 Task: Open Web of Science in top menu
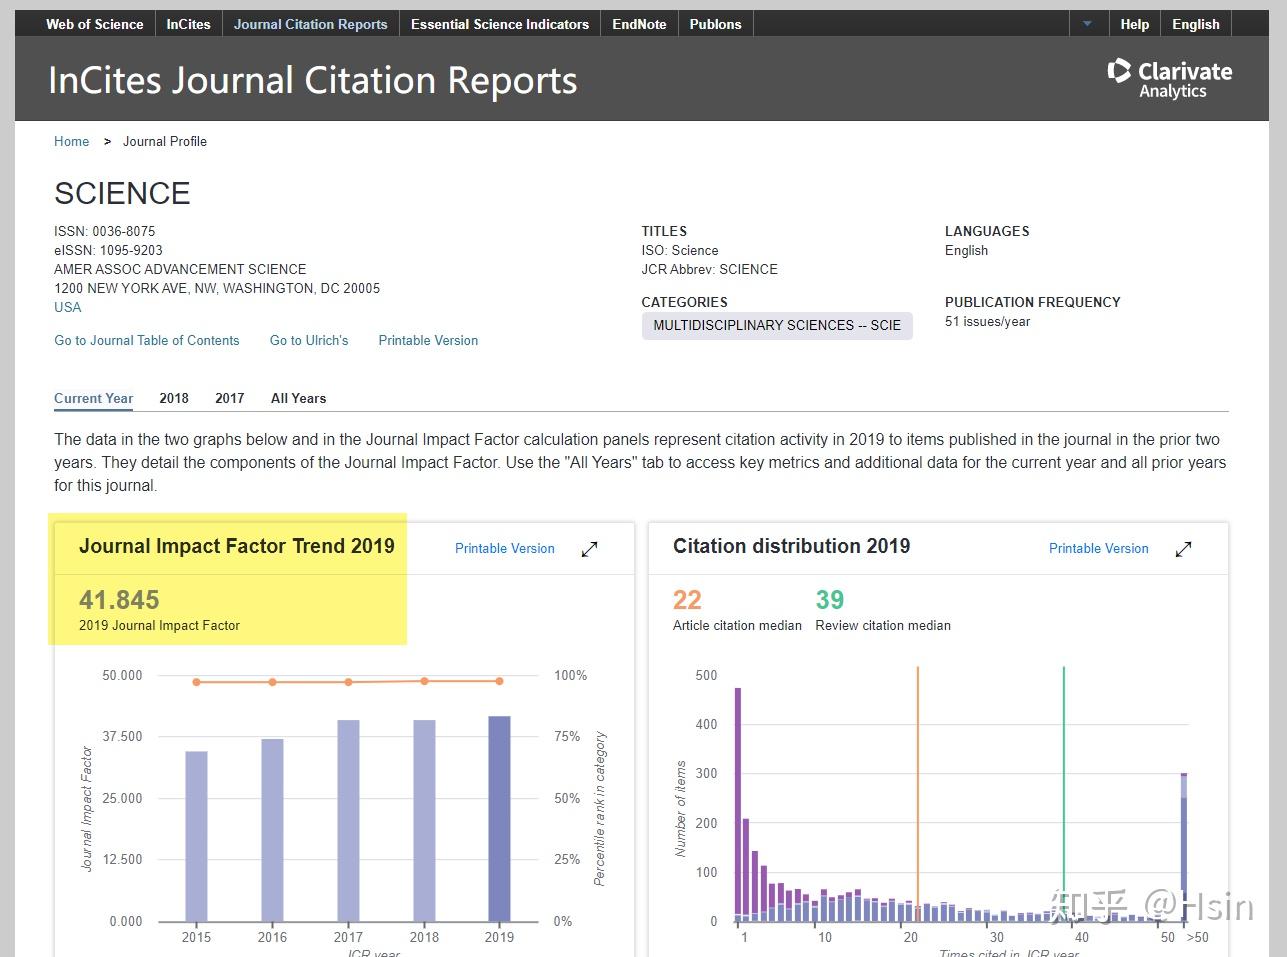(x=95, y=24)
